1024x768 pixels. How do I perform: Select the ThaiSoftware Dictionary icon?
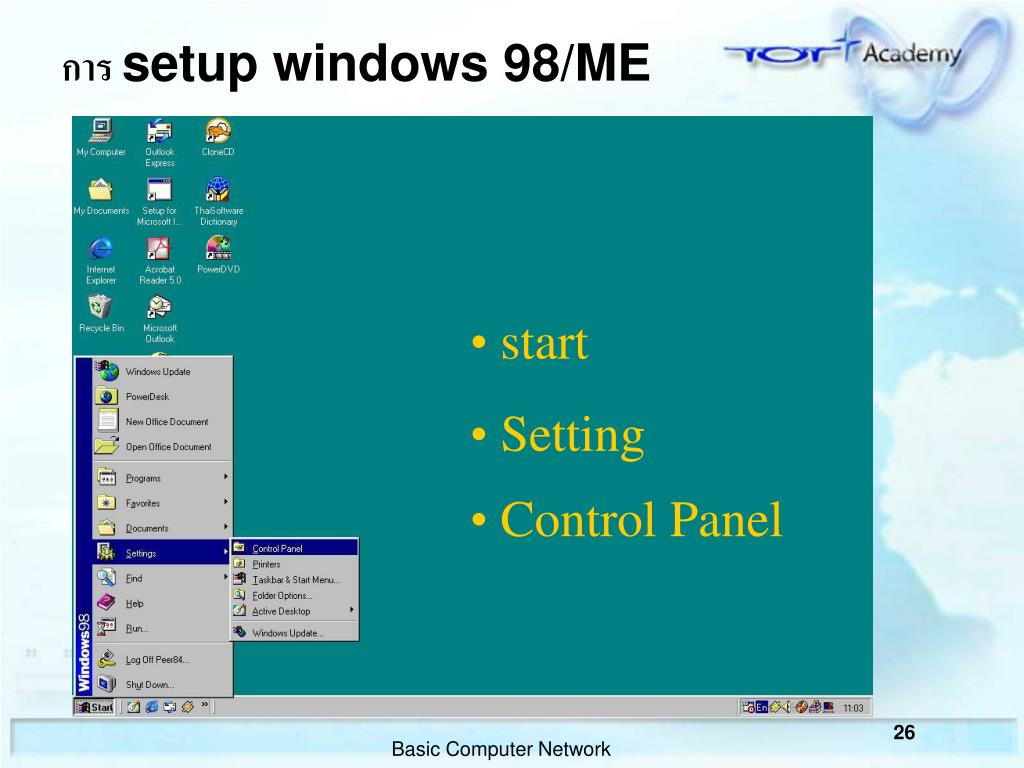[218, 202]
